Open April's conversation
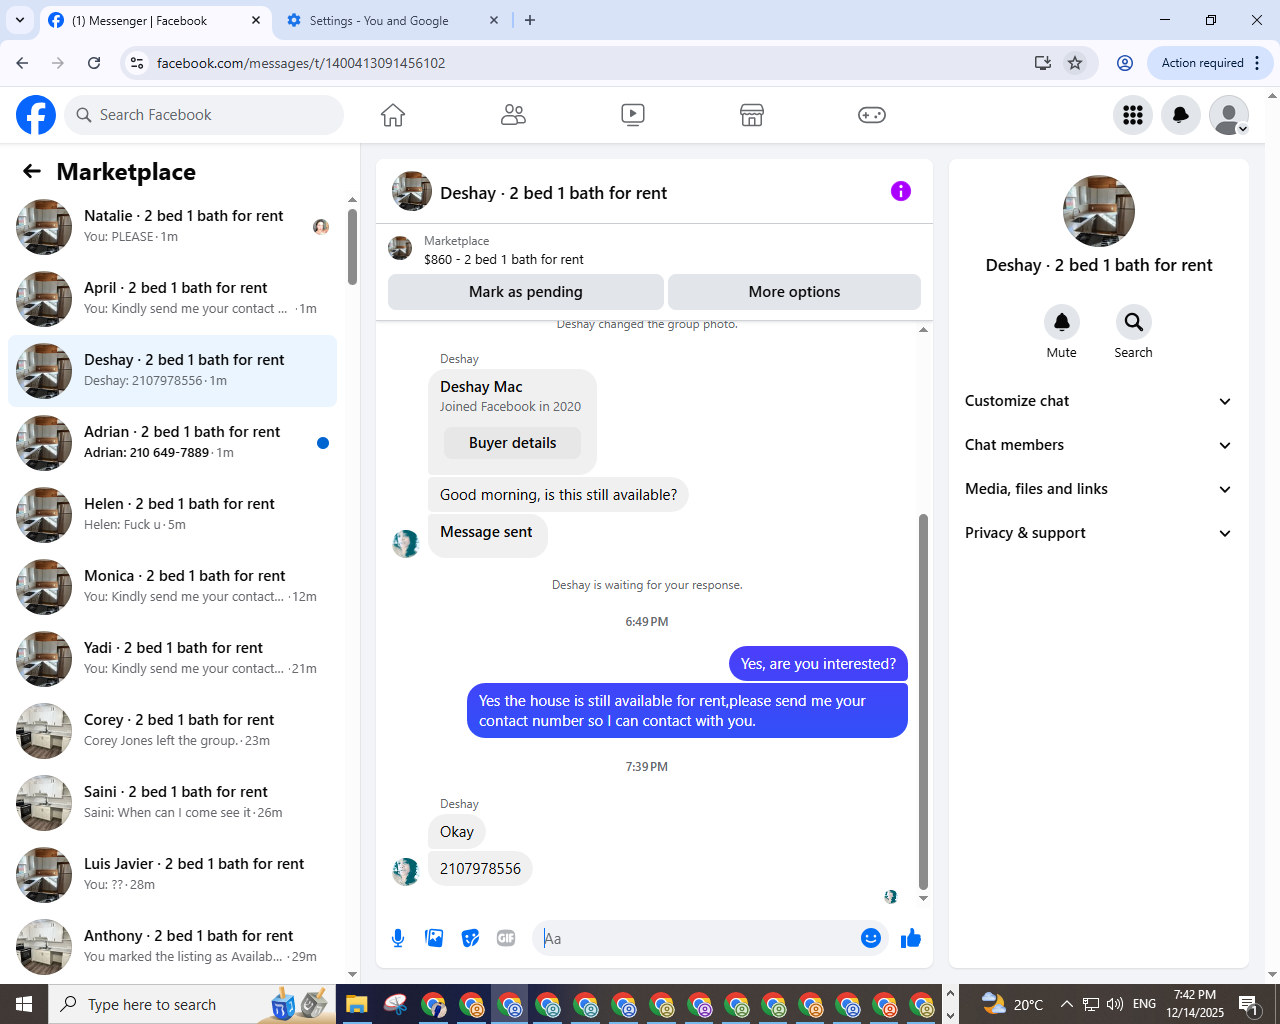1280x1024 pixels. tap(172, 299)
